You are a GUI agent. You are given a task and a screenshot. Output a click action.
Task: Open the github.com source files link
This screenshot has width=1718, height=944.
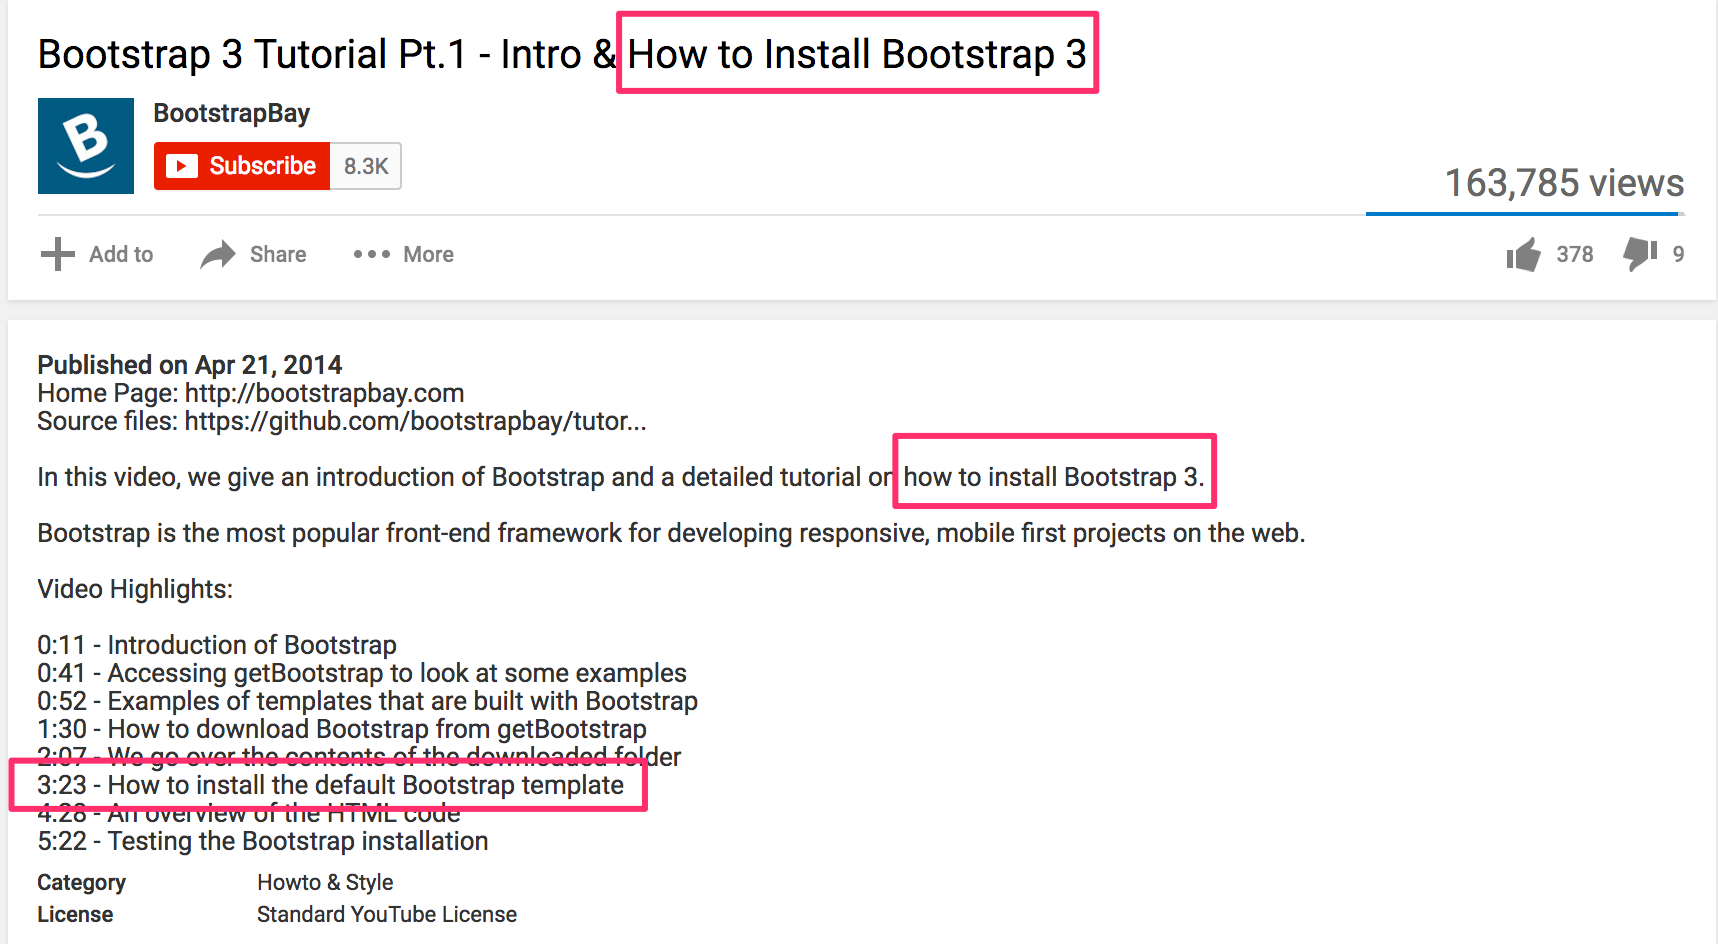pyautogui.click(x=415, y=421)
